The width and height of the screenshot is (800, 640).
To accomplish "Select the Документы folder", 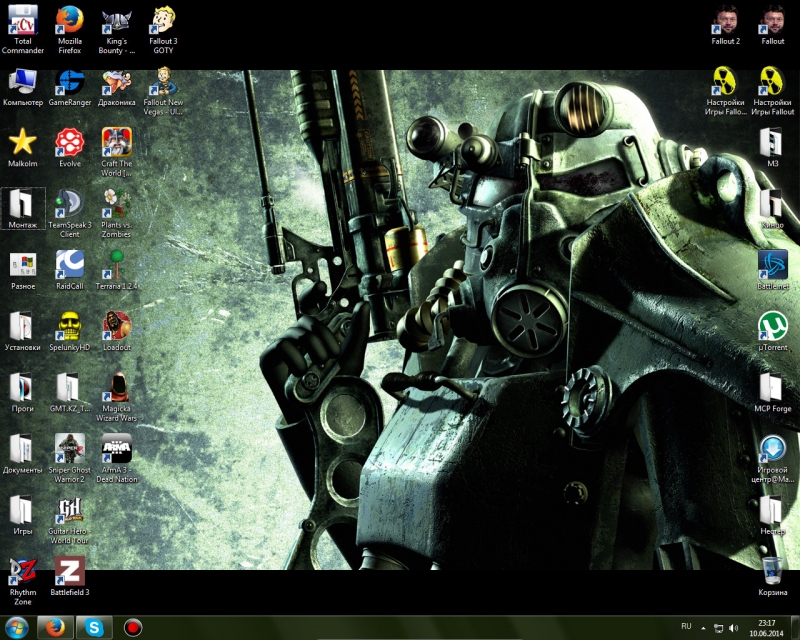I will 22,454.
